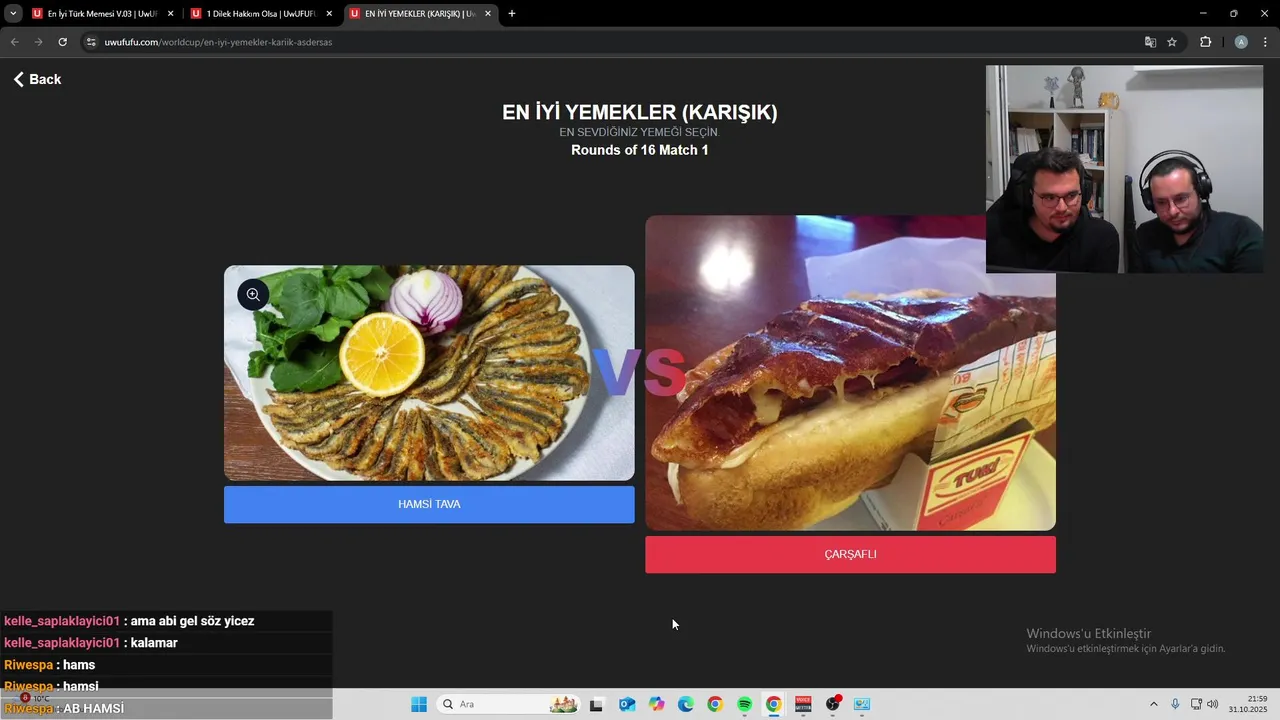Screen dimensions: 1280x720
Task: Show hidden system tray icons
Action: (1153, 704)
